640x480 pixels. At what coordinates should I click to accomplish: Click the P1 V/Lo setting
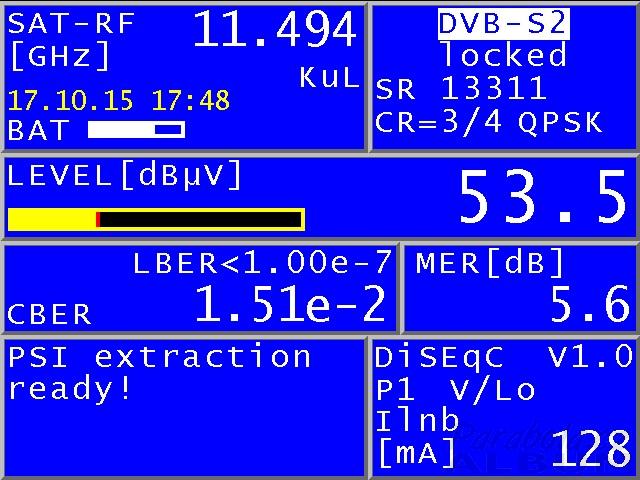[x=456, y=390]
